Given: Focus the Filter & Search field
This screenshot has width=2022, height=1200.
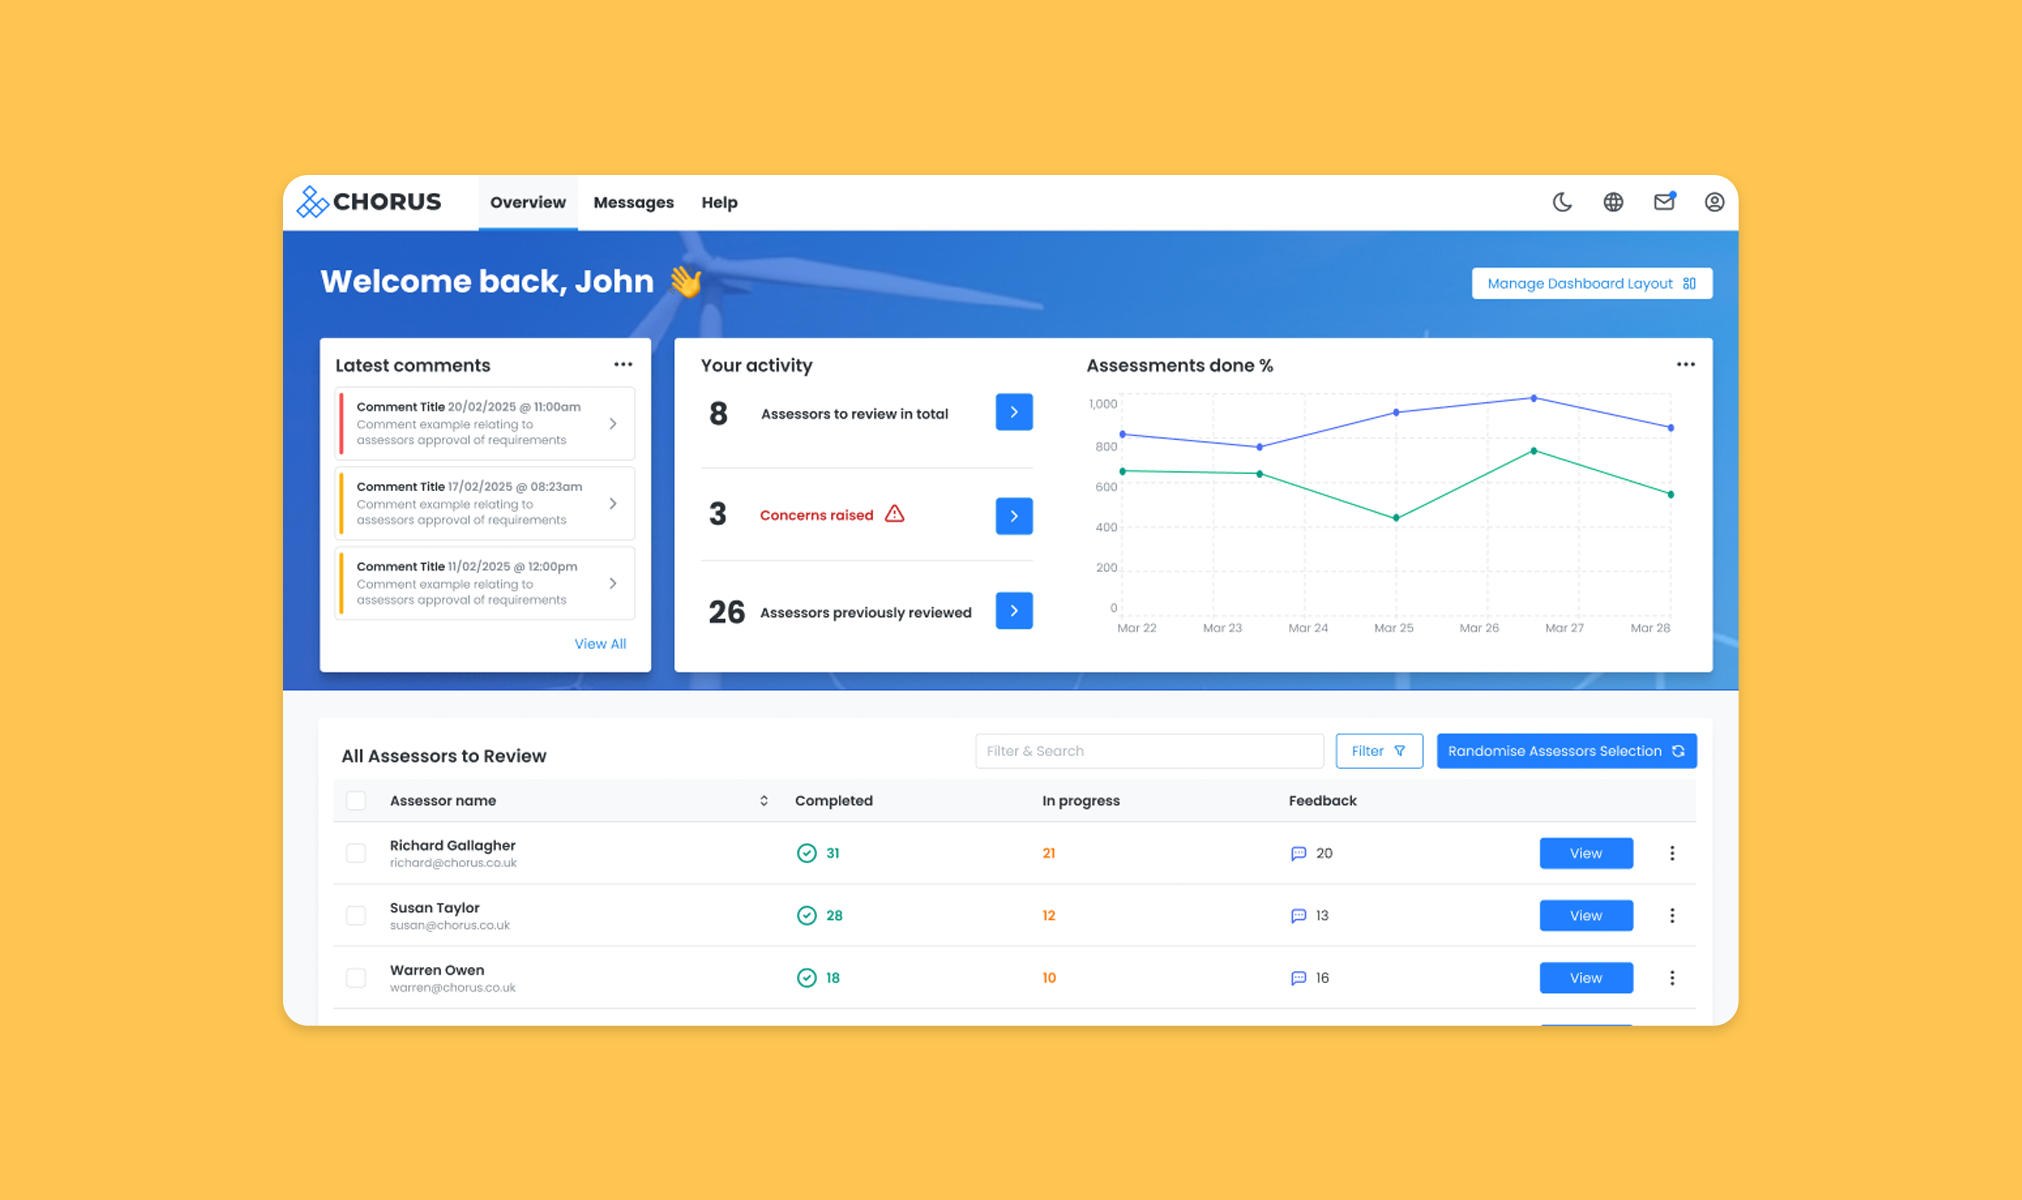Looking at the screenshot, I should pyautogui.click(x=1148, y=751).
